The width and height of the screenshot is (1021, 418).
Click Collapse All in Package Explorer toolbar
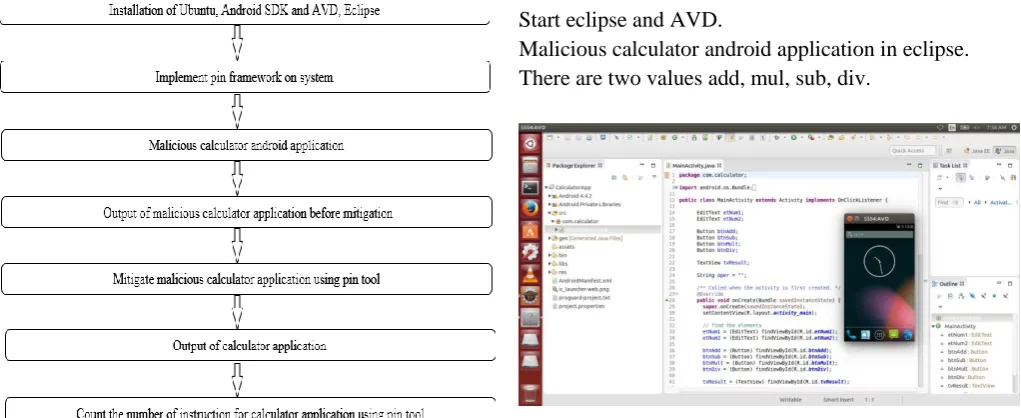tap(613, 177)
